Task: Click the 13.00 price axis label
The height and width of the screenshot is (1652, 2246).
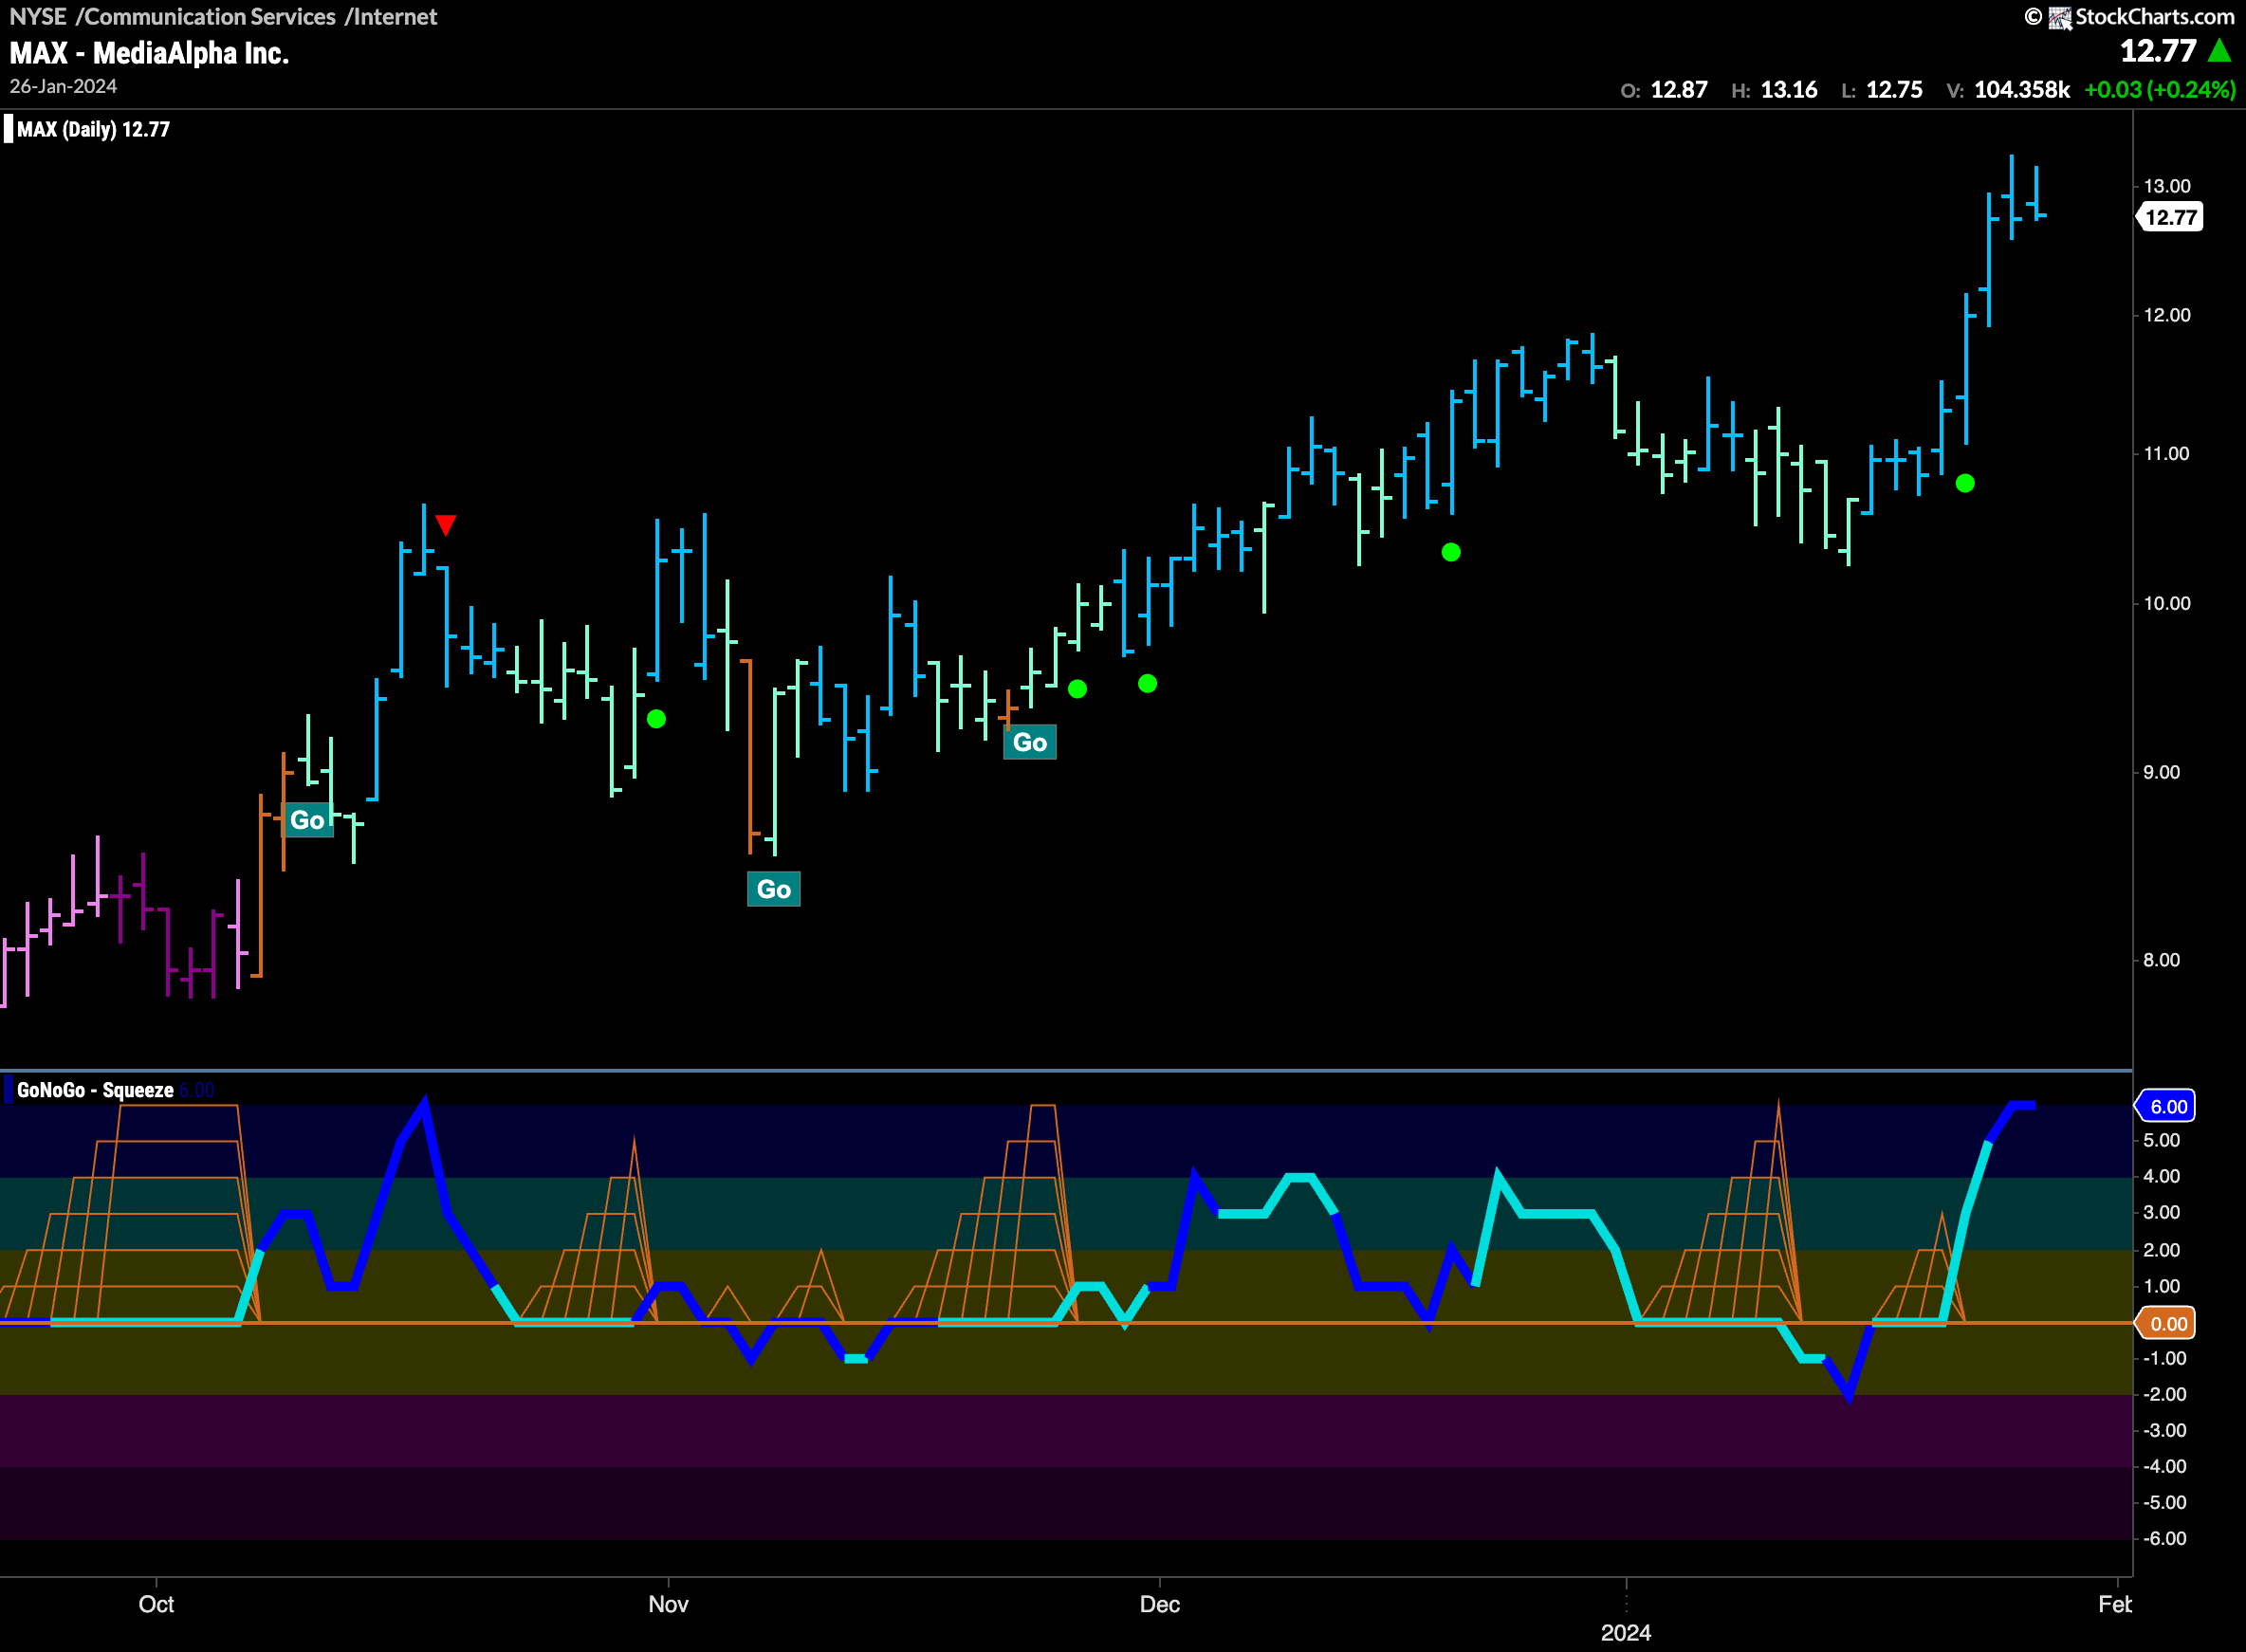Action: click(2166, 186)
